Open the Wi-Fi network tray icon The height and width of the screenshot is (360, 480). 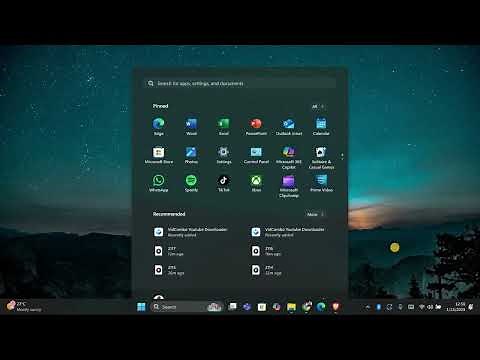pos(422,307)
